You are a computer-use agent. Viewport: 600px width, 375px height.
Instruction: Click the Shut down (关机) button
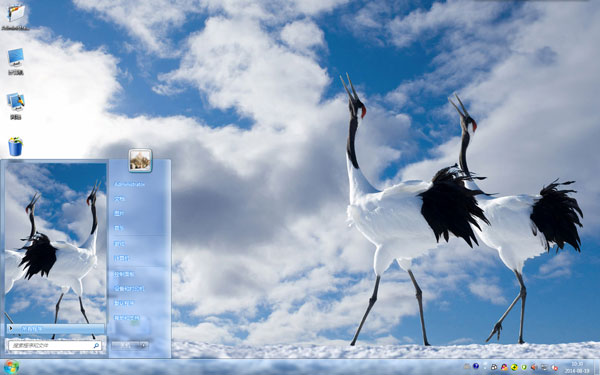[125, 346]
